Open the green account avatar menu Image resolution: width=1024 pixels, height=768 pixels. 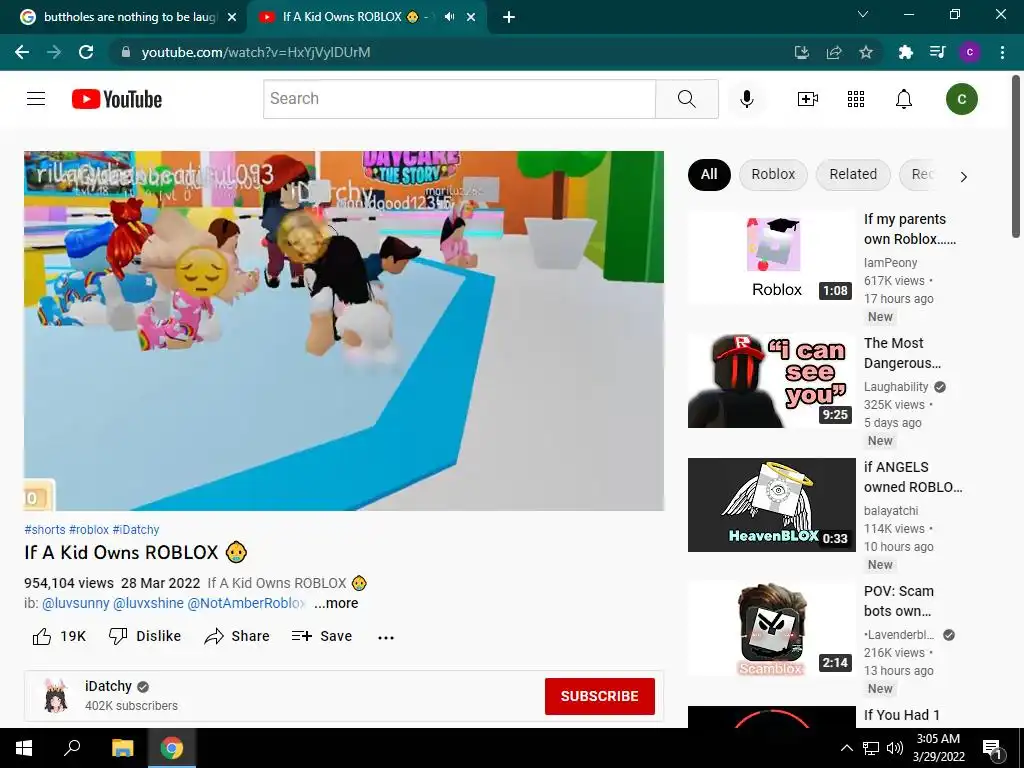pyautogui.click(x=961, y=99)
